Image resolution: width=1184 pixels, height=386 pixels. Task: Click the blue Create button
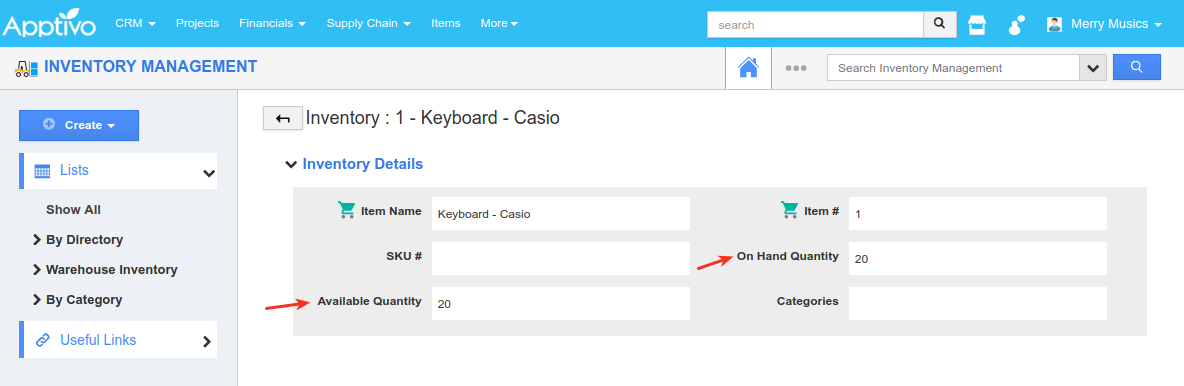click(x=79, y=125)
